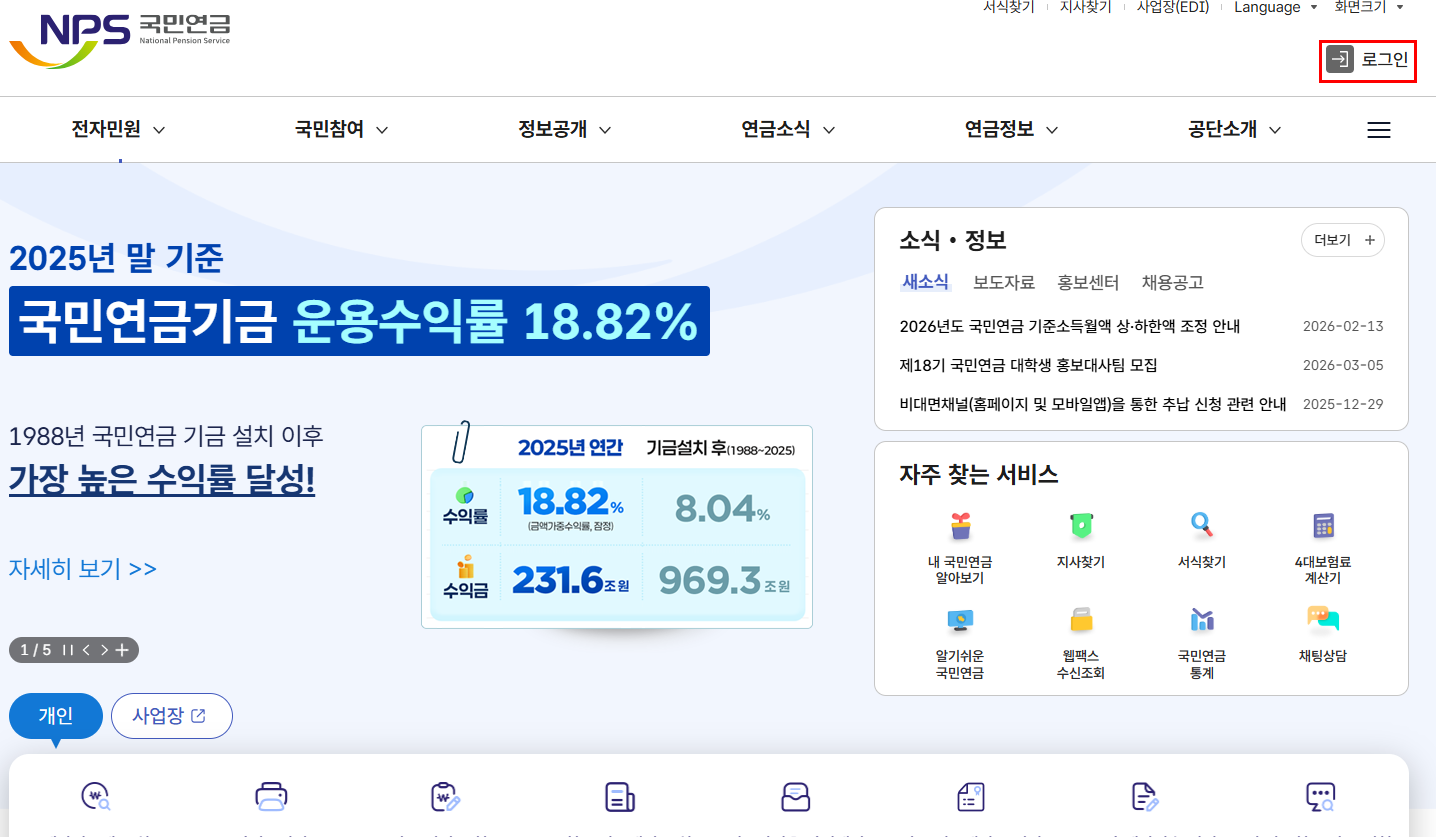Viewport: 1436px width, 837px height.
Task: Go to previous banner slide
Action: [86, 650]
